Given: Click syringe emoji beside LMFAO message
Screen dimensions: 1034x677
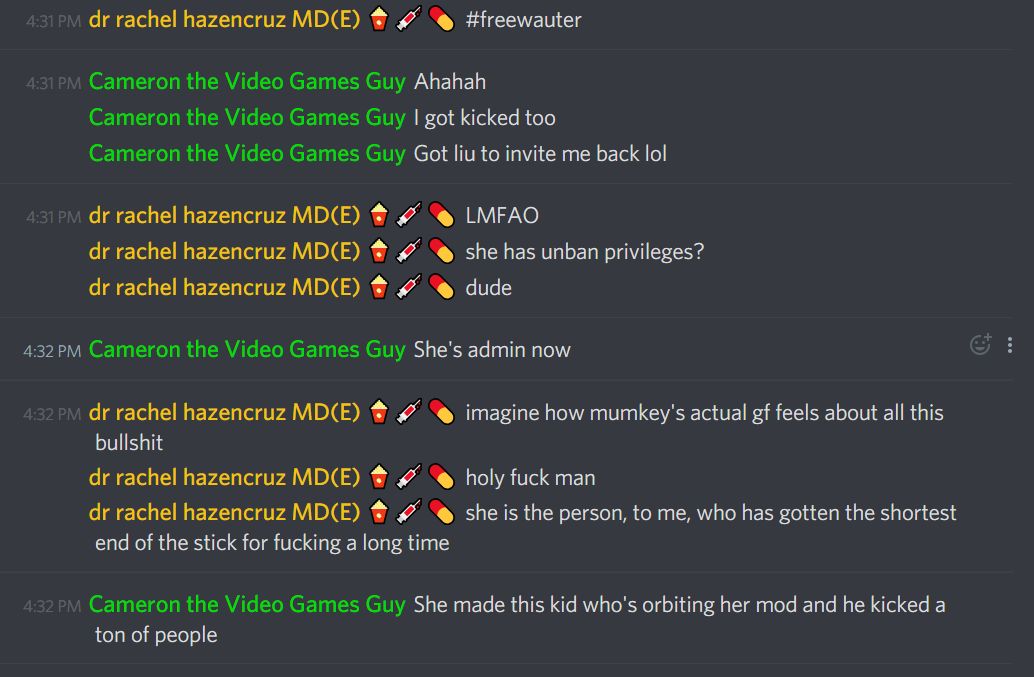Looking at the screenshot, I should (x=409, y=215).
